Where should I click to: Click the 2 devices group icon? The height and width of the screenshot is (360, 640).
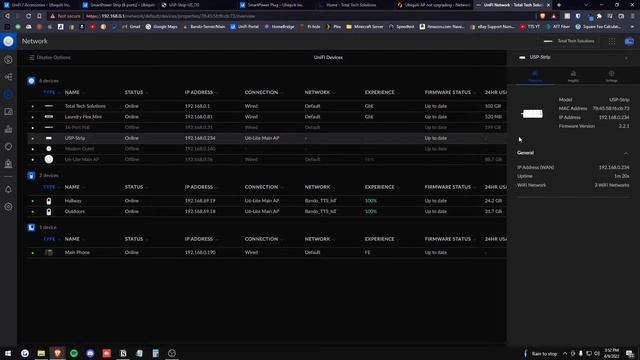31,176
